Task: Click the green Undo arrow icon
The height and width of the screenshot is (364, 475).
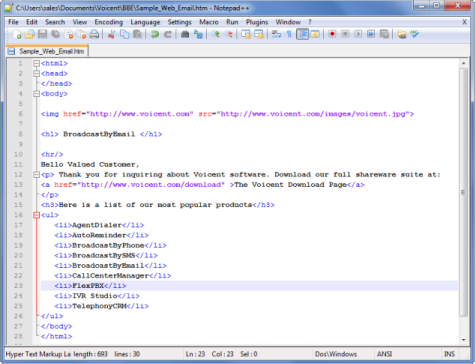Action: pyautogui.click(x=155, y=34)
